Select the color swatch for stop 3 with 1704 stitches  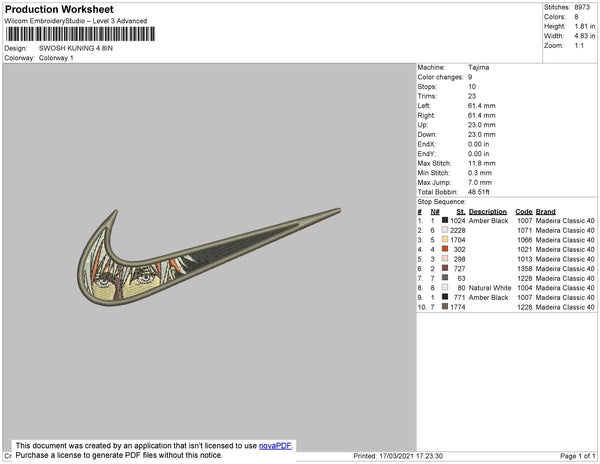pos(445,239)
